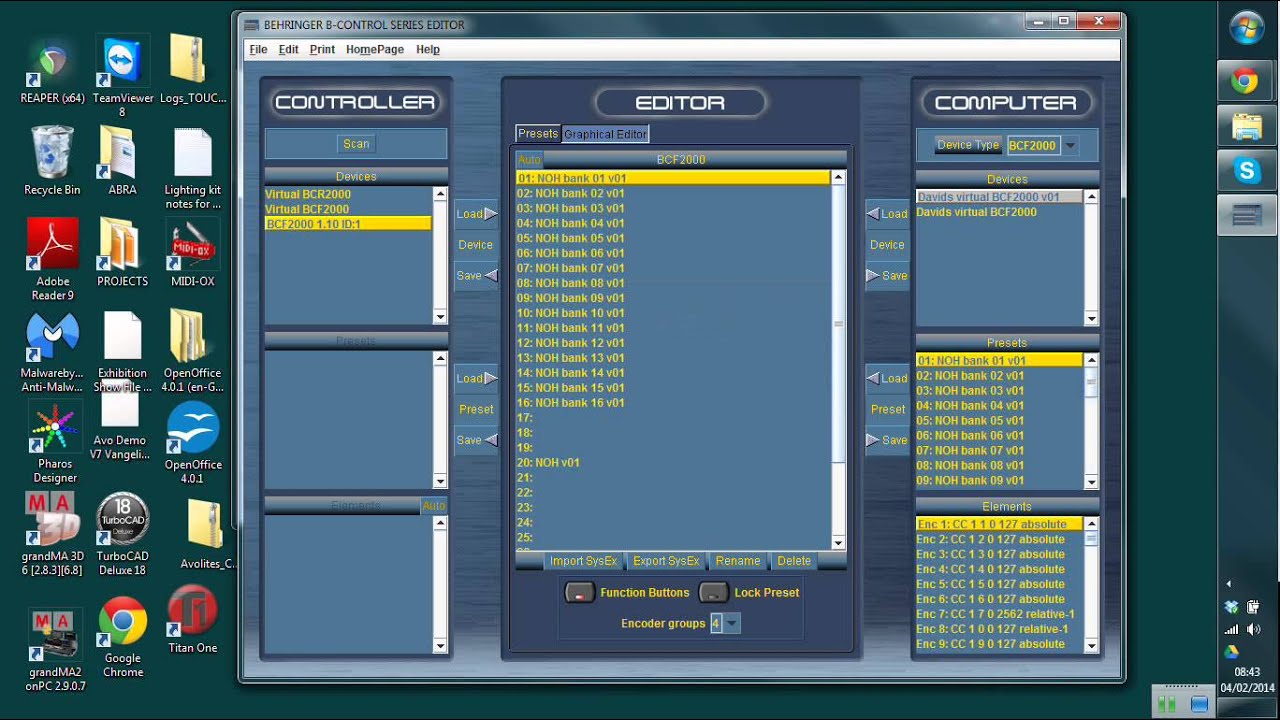Screen dimensions: 1280x720
Task: Open the grandMA 3D desktop shortcut
Action: point(52,533)
